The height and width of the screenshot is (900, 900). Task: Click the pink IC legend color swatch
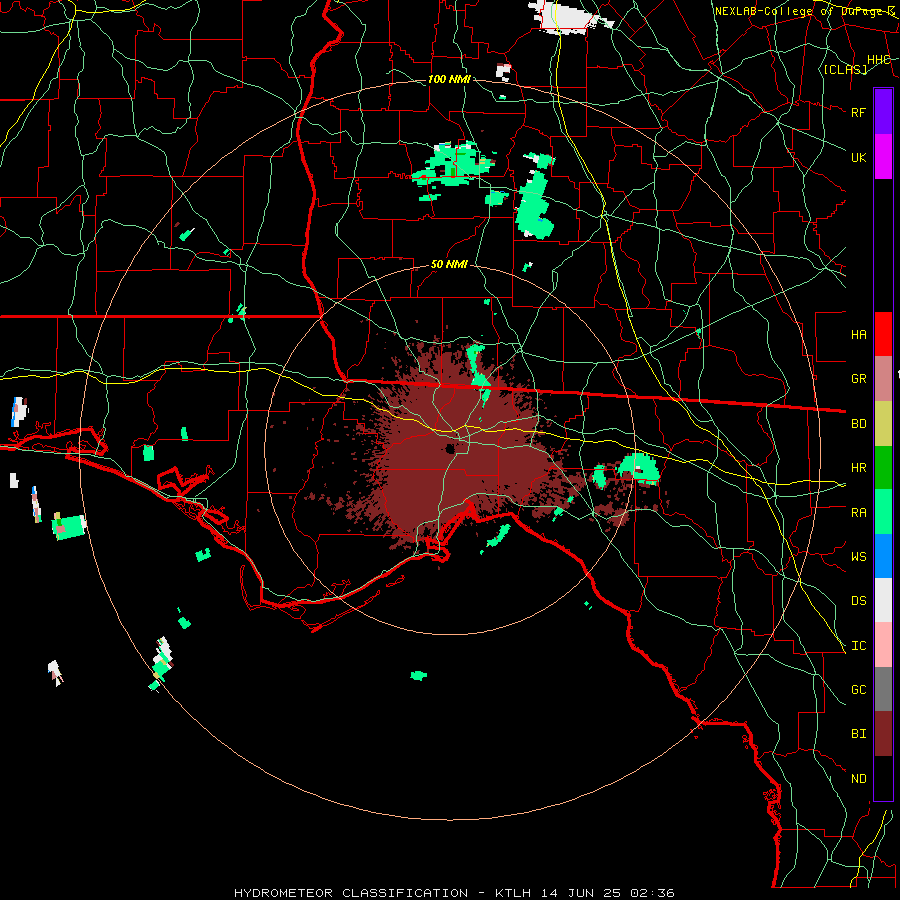coord(883,645)
